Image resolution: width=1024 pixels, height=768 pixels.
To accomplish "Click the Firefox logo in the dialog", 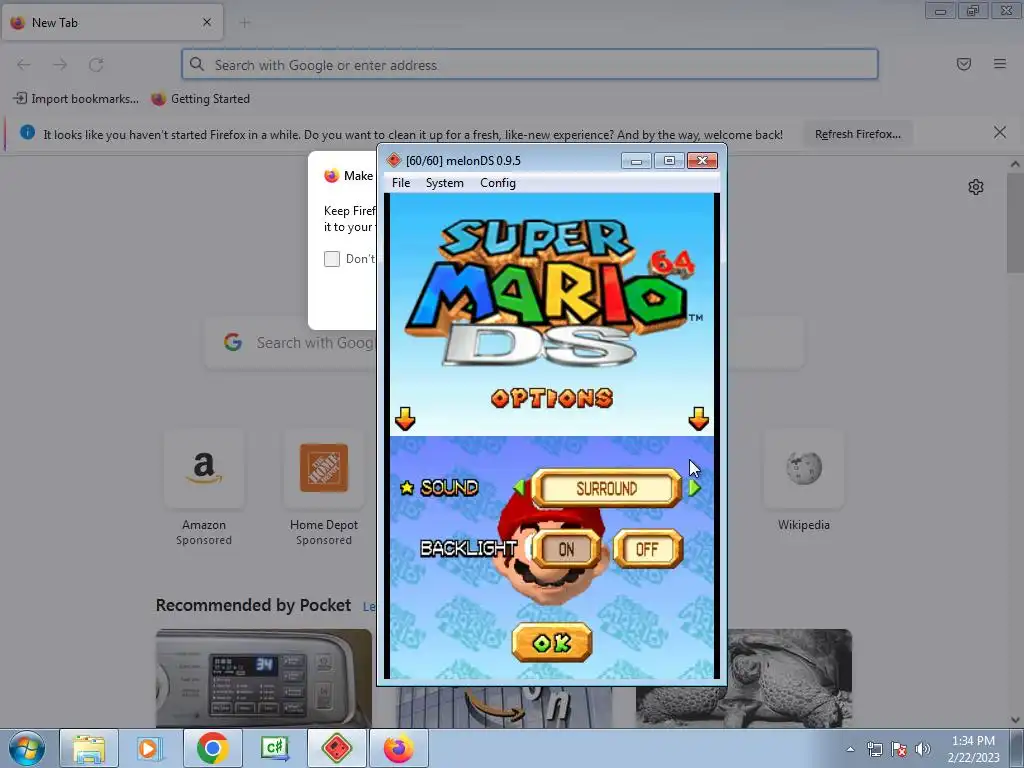I will coord(332,175).
